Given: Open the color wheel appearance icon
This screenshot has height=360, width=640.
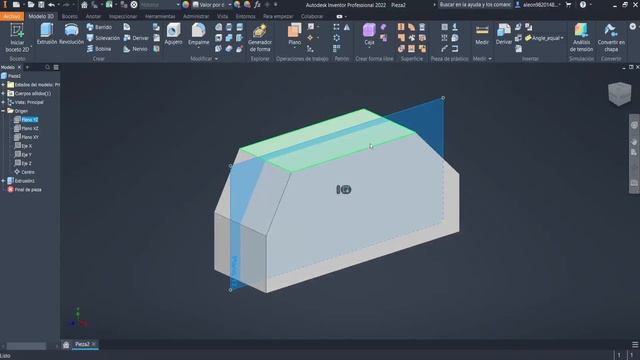Looking at the screenshot, I should 186,5.
